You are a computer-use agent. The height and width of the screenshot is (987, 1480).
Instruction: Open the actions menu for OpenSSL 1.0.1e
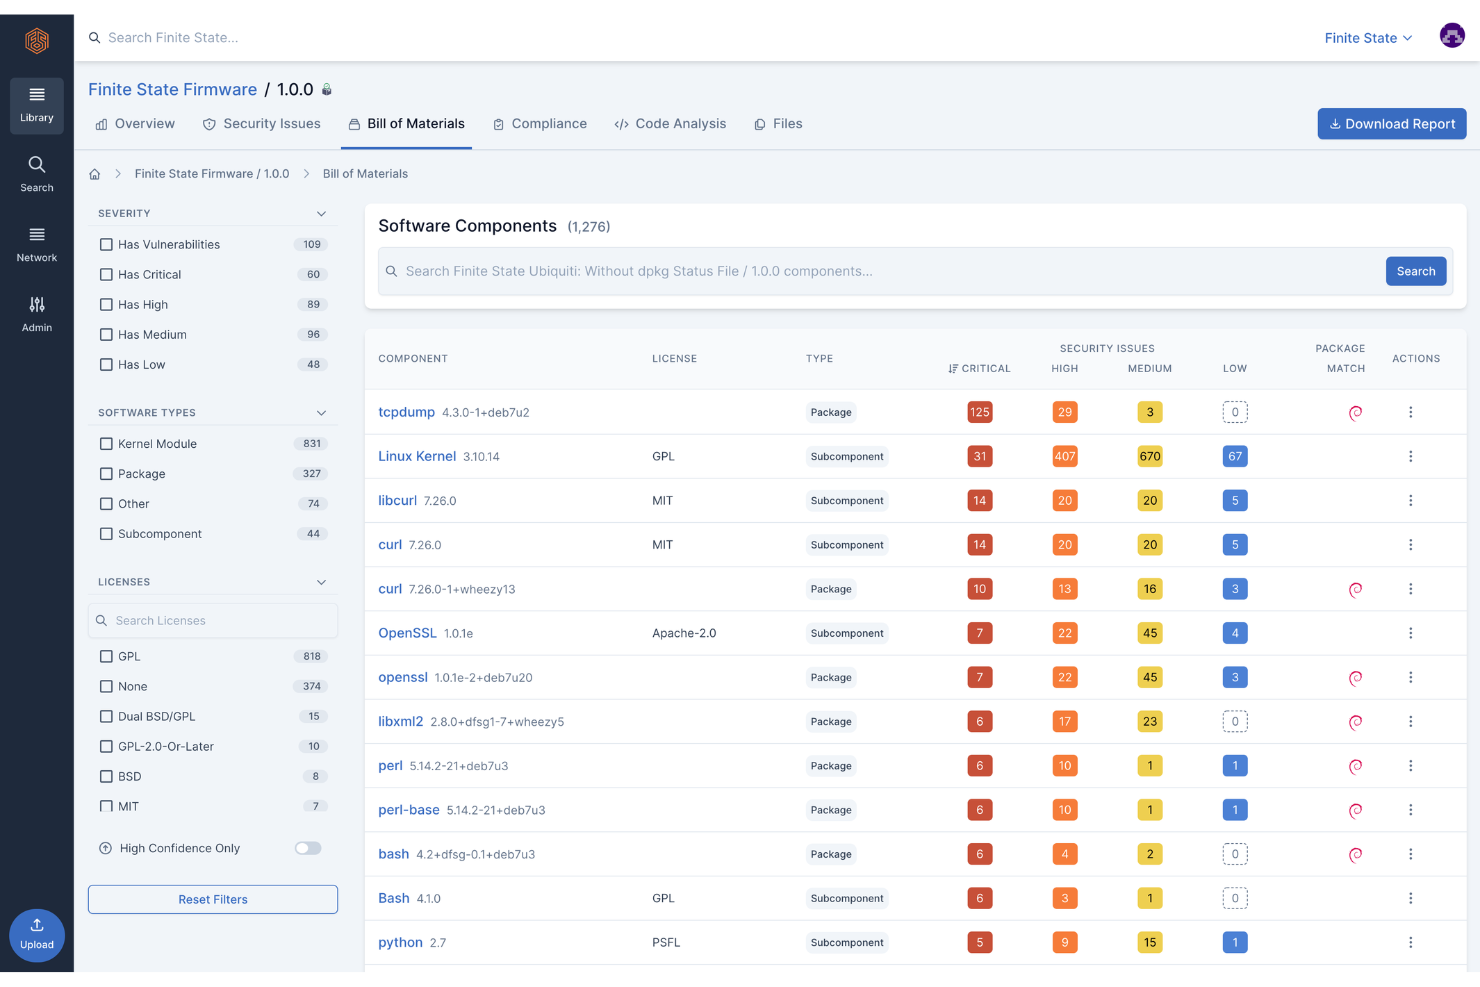(1411, 633)
